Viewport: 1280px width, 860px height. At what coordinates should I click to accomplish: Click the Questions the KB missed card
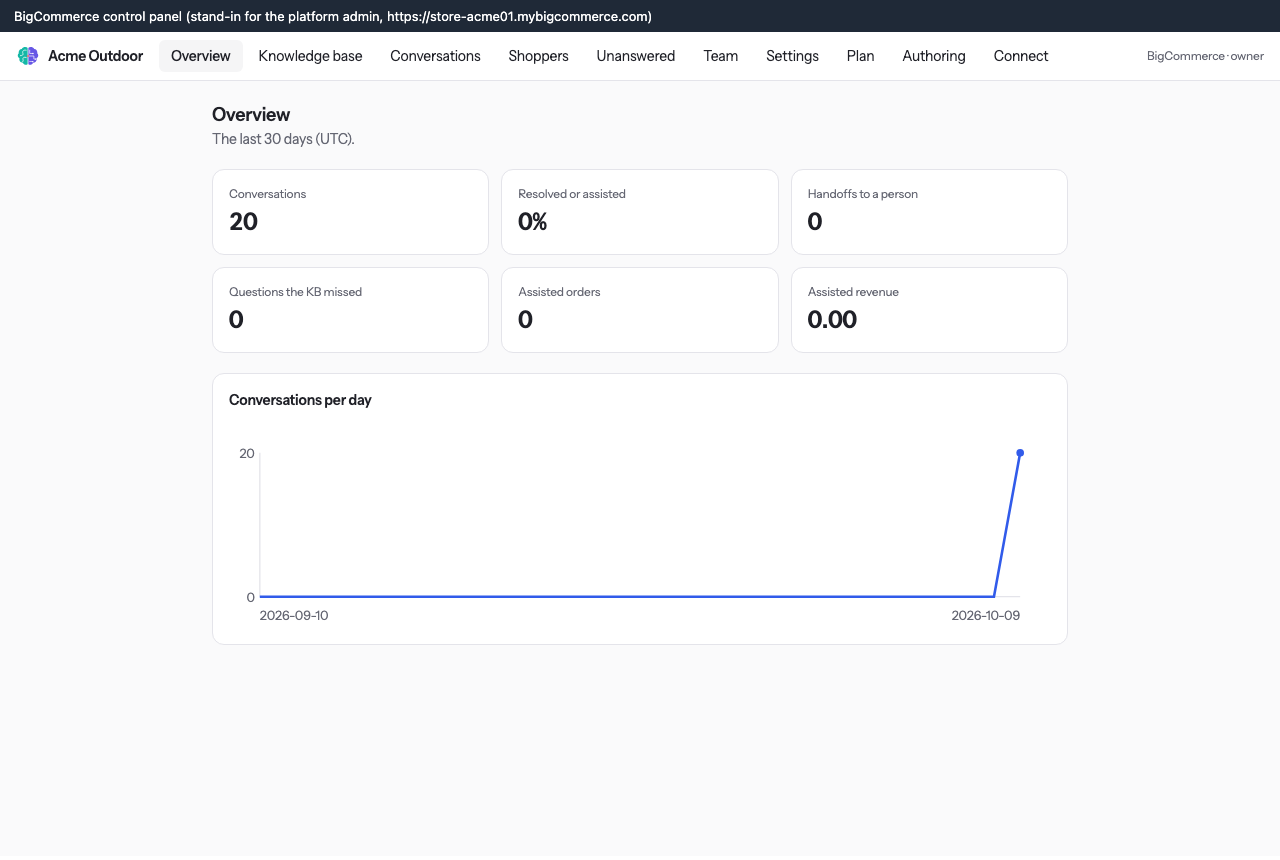350,310
